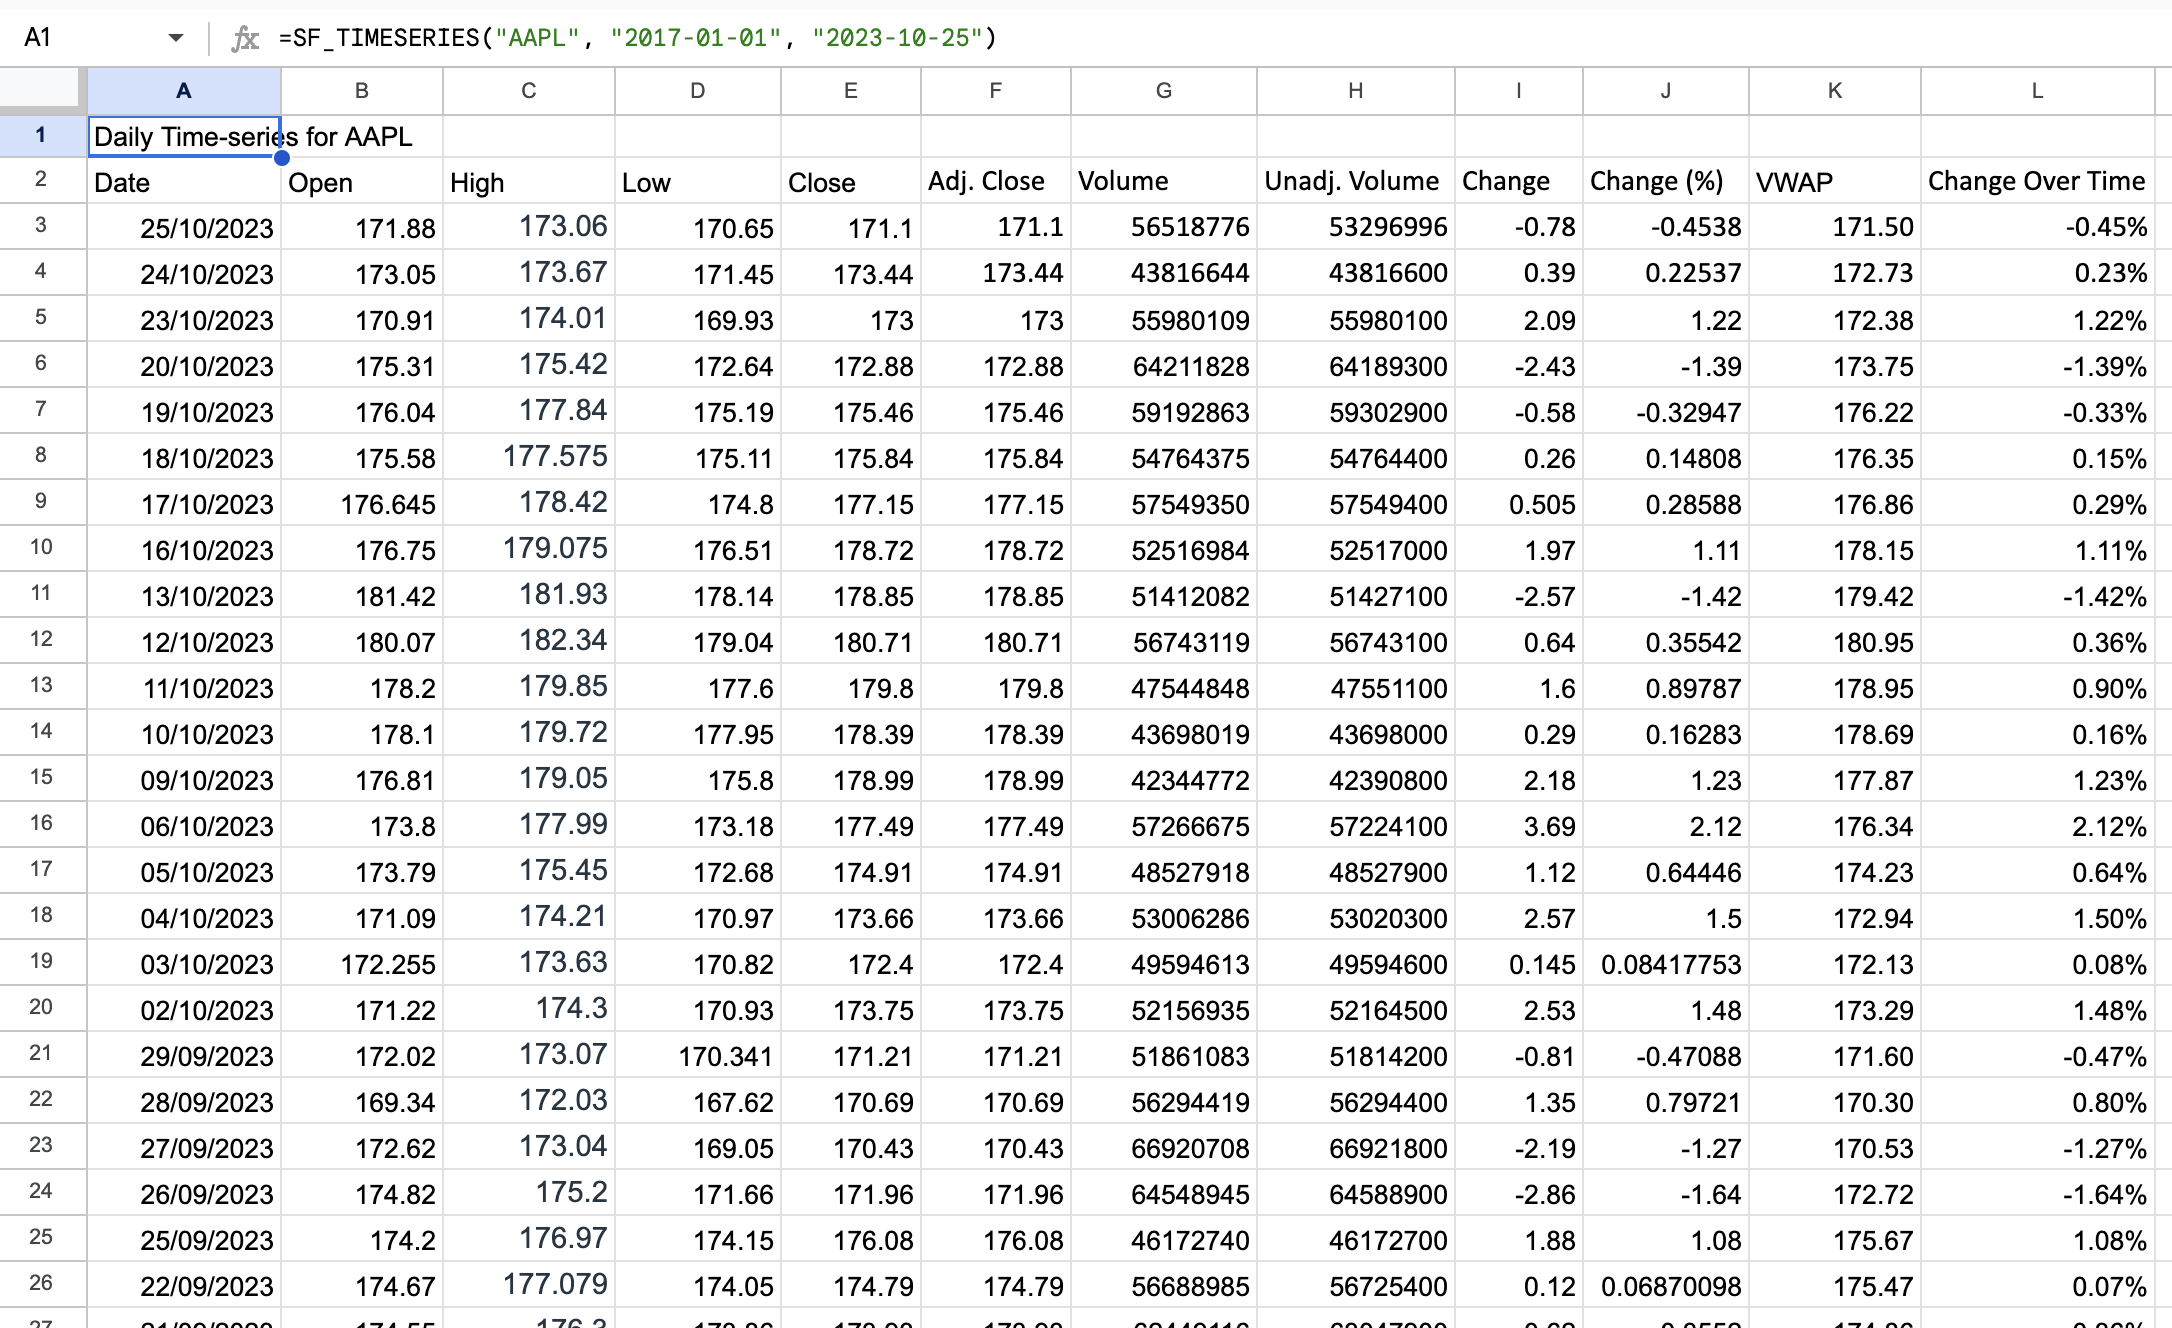Click the fx function icon
This screenshot has height=1328, width=2172.
coord(245,39)
